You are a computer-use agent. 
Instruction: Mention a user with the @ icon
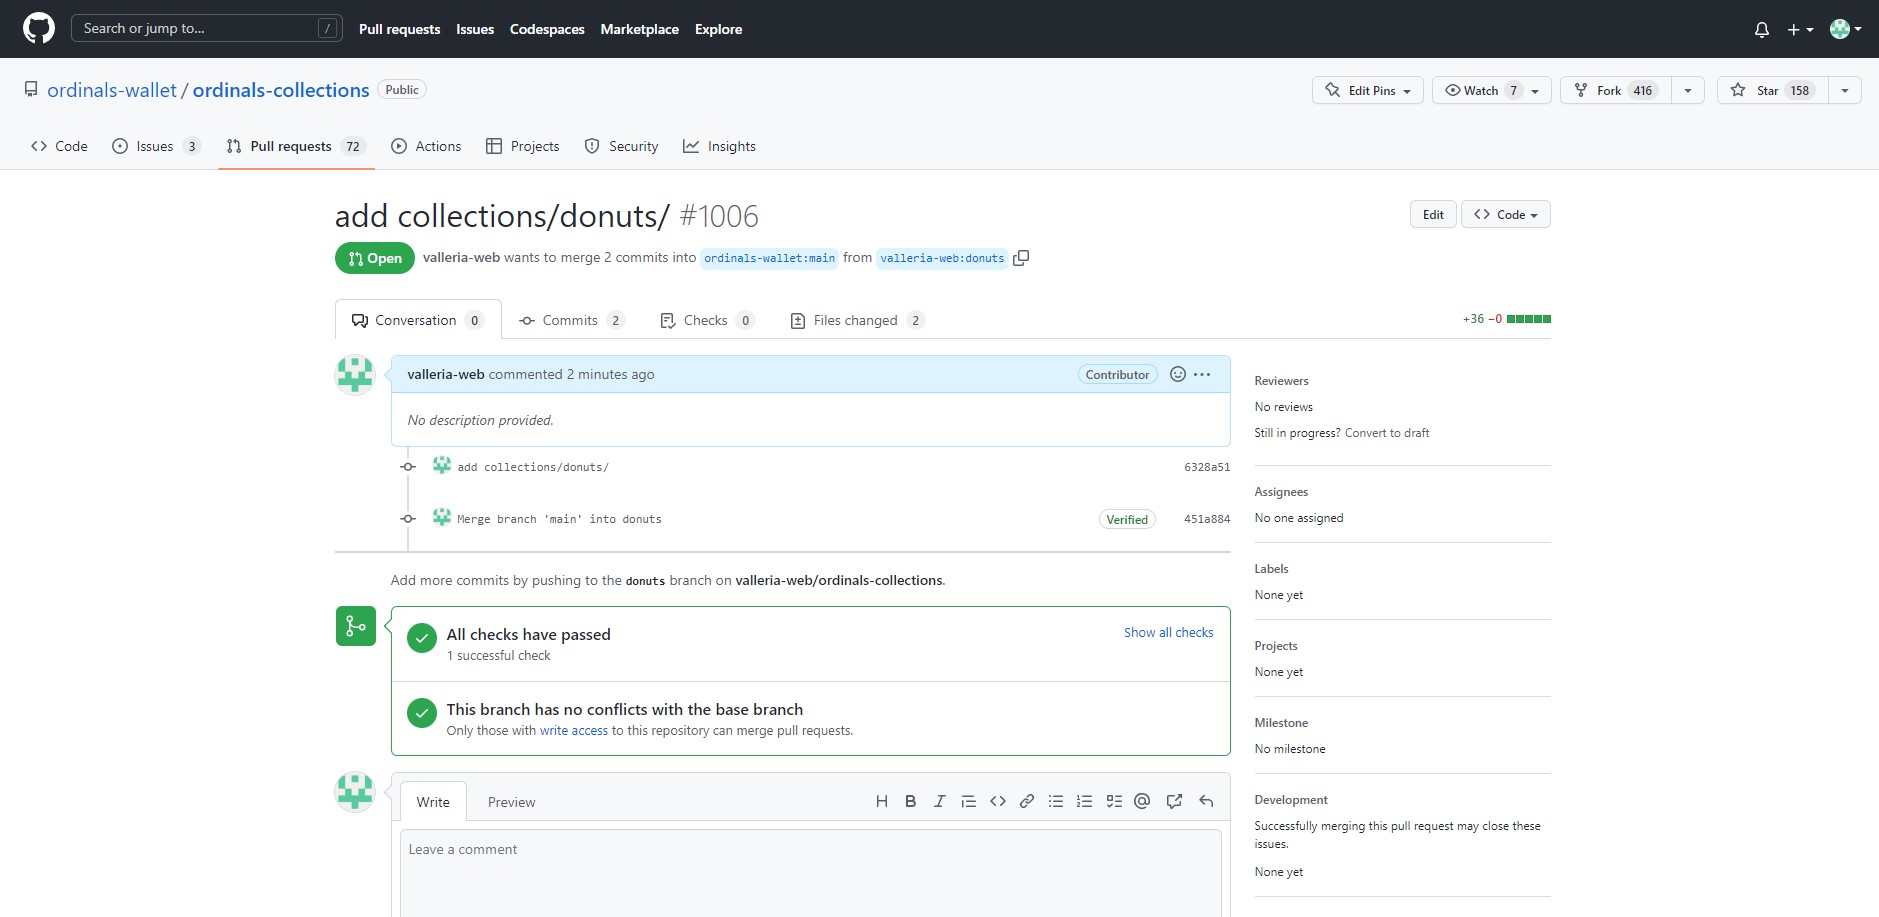[1142, 801]
